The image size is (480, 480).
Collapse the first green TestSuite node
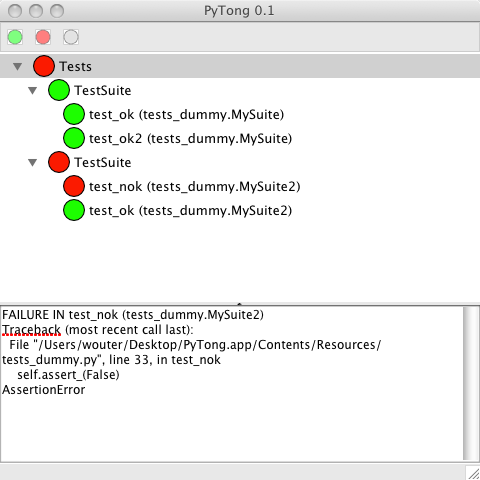[x=32, y=91]
